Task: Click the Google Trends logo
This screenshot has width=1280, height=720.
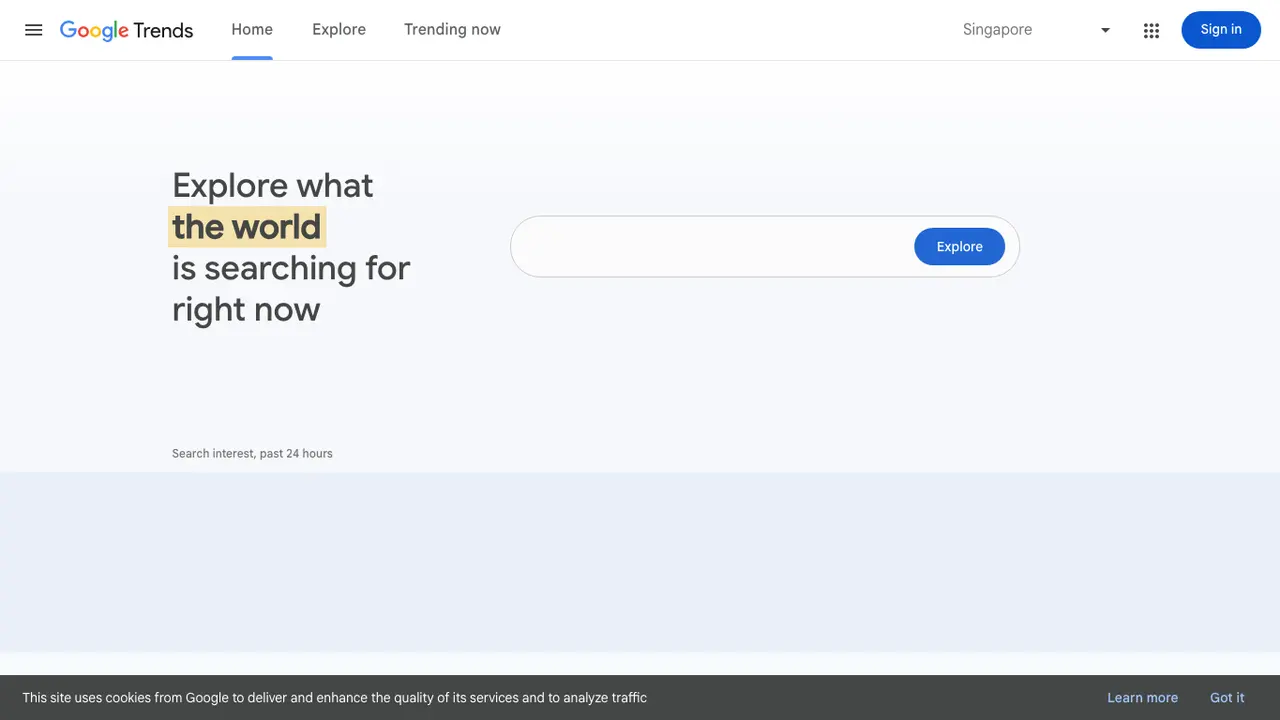Action: 126,30
